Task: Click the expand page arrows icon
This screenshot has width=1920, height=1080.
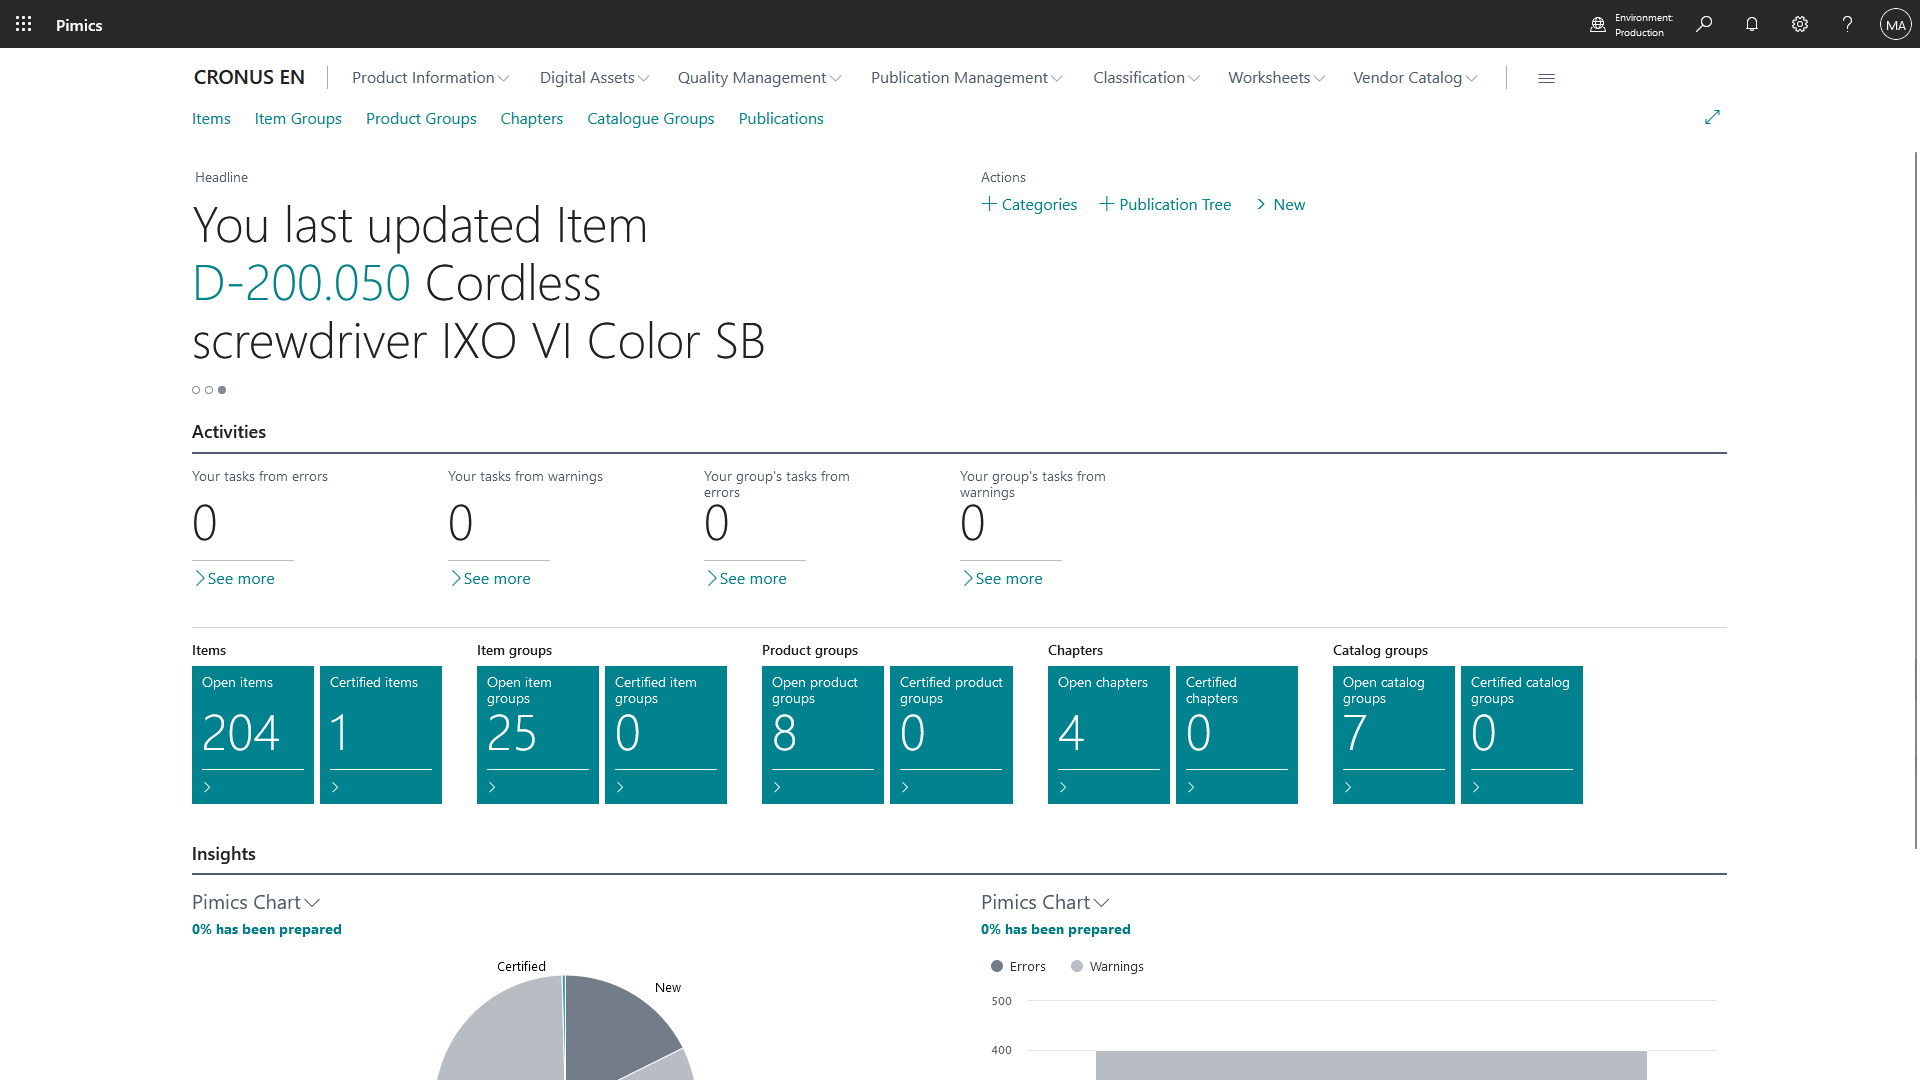Action: [x=1712, y=117]
